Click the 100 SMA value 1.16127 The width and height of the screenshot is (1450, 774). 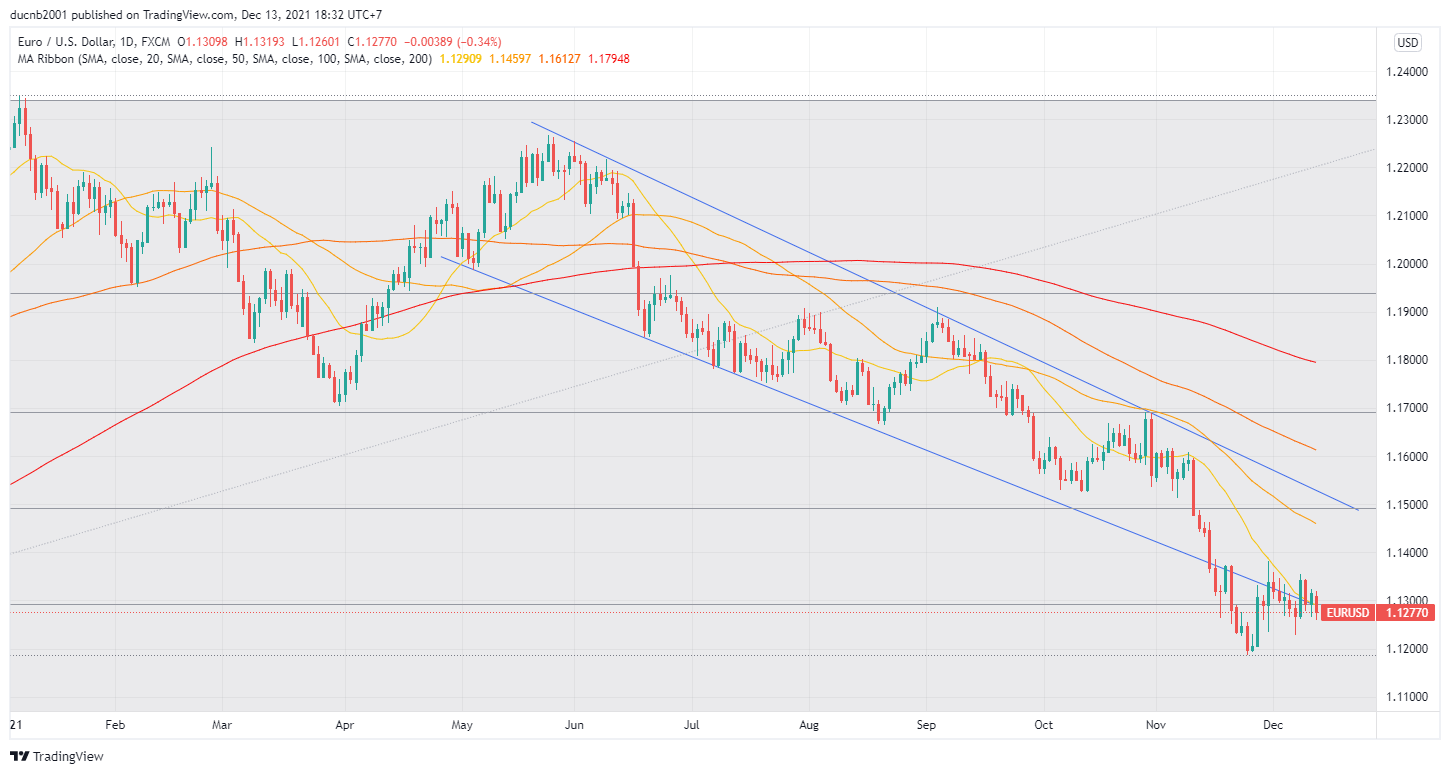click(x=559, y=59)
